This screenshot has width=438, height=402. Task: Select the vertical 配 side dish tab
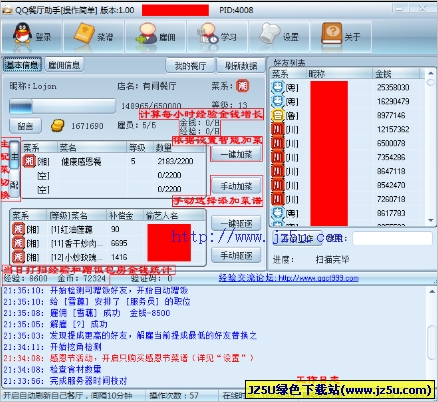(14, 184)
